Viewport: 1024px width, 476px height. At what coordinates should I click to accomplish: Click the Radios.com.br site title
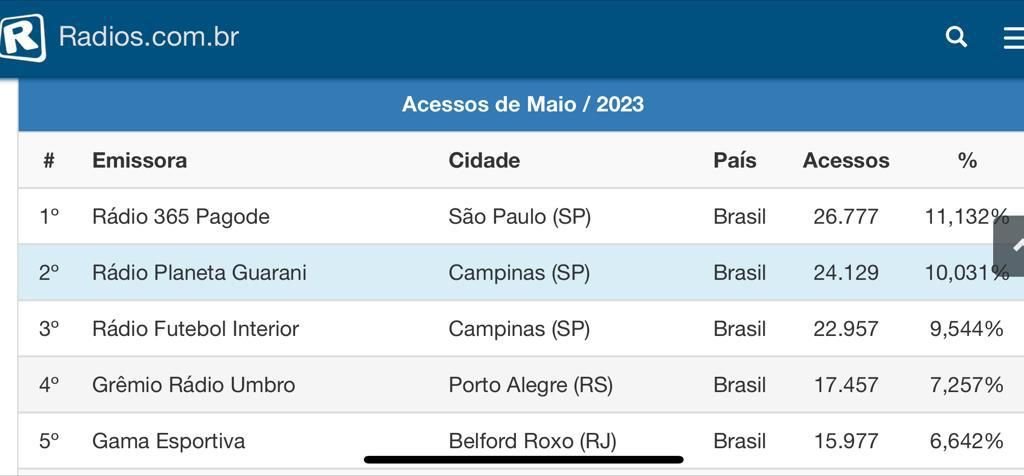(149, 37)
